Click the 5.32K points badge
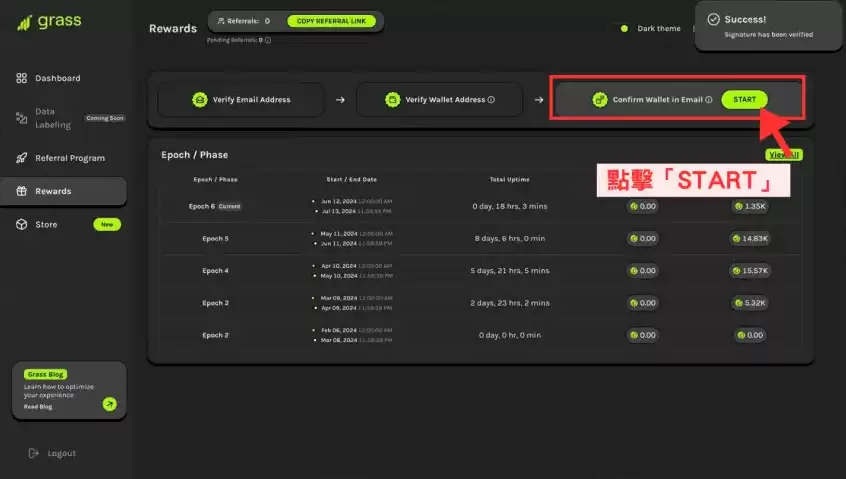Image resolution: width=846 pixels, height=479 pixels. point(750,303)
